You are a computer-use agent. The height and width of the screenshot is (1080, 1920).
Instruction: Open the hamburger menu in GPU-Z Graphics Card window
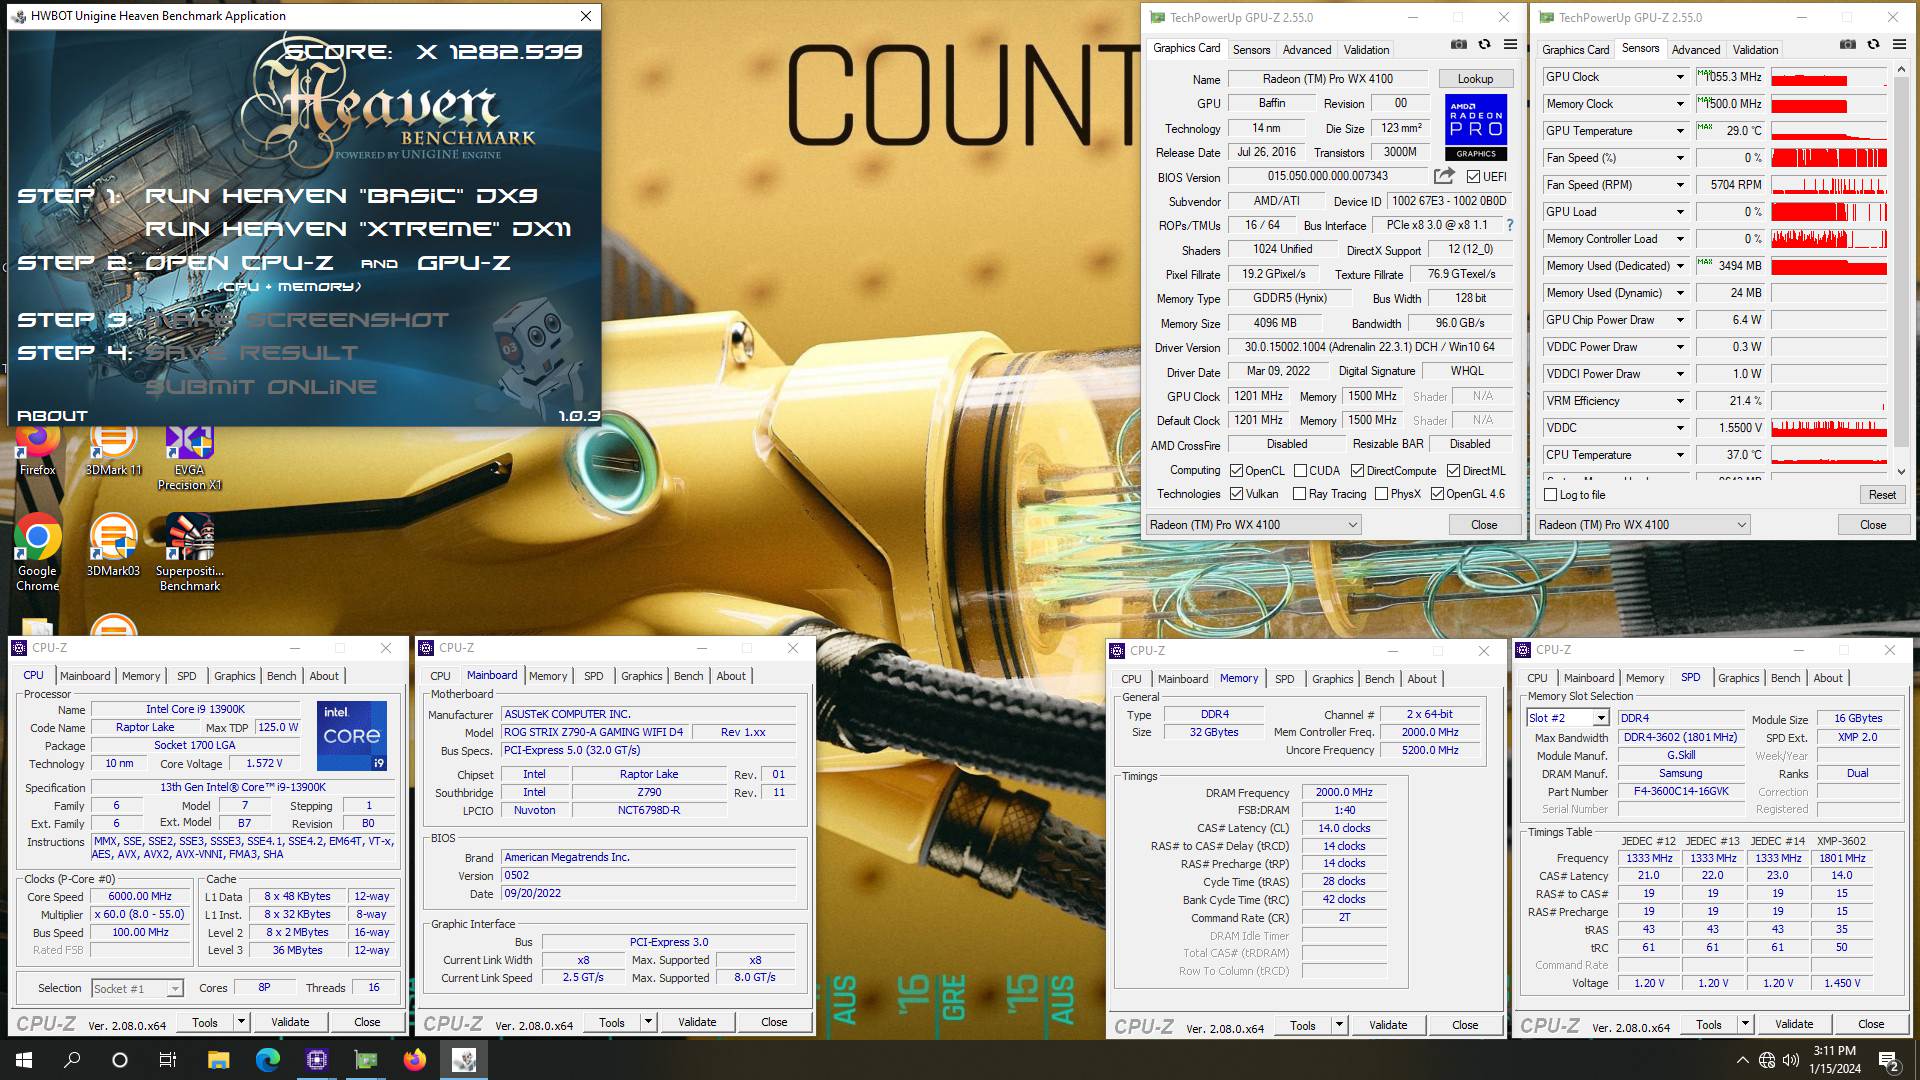pyautogui.click(x=1511, y=45)
